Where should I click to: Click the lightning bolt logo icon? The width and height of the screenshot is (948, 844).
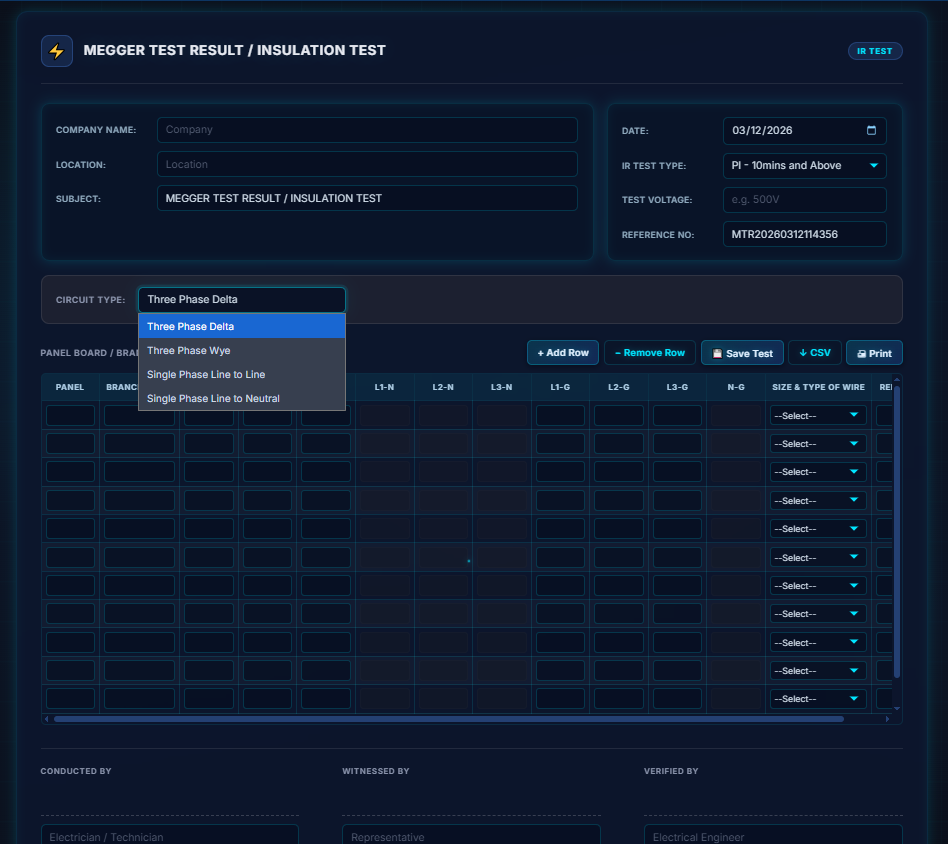(56, 51)
